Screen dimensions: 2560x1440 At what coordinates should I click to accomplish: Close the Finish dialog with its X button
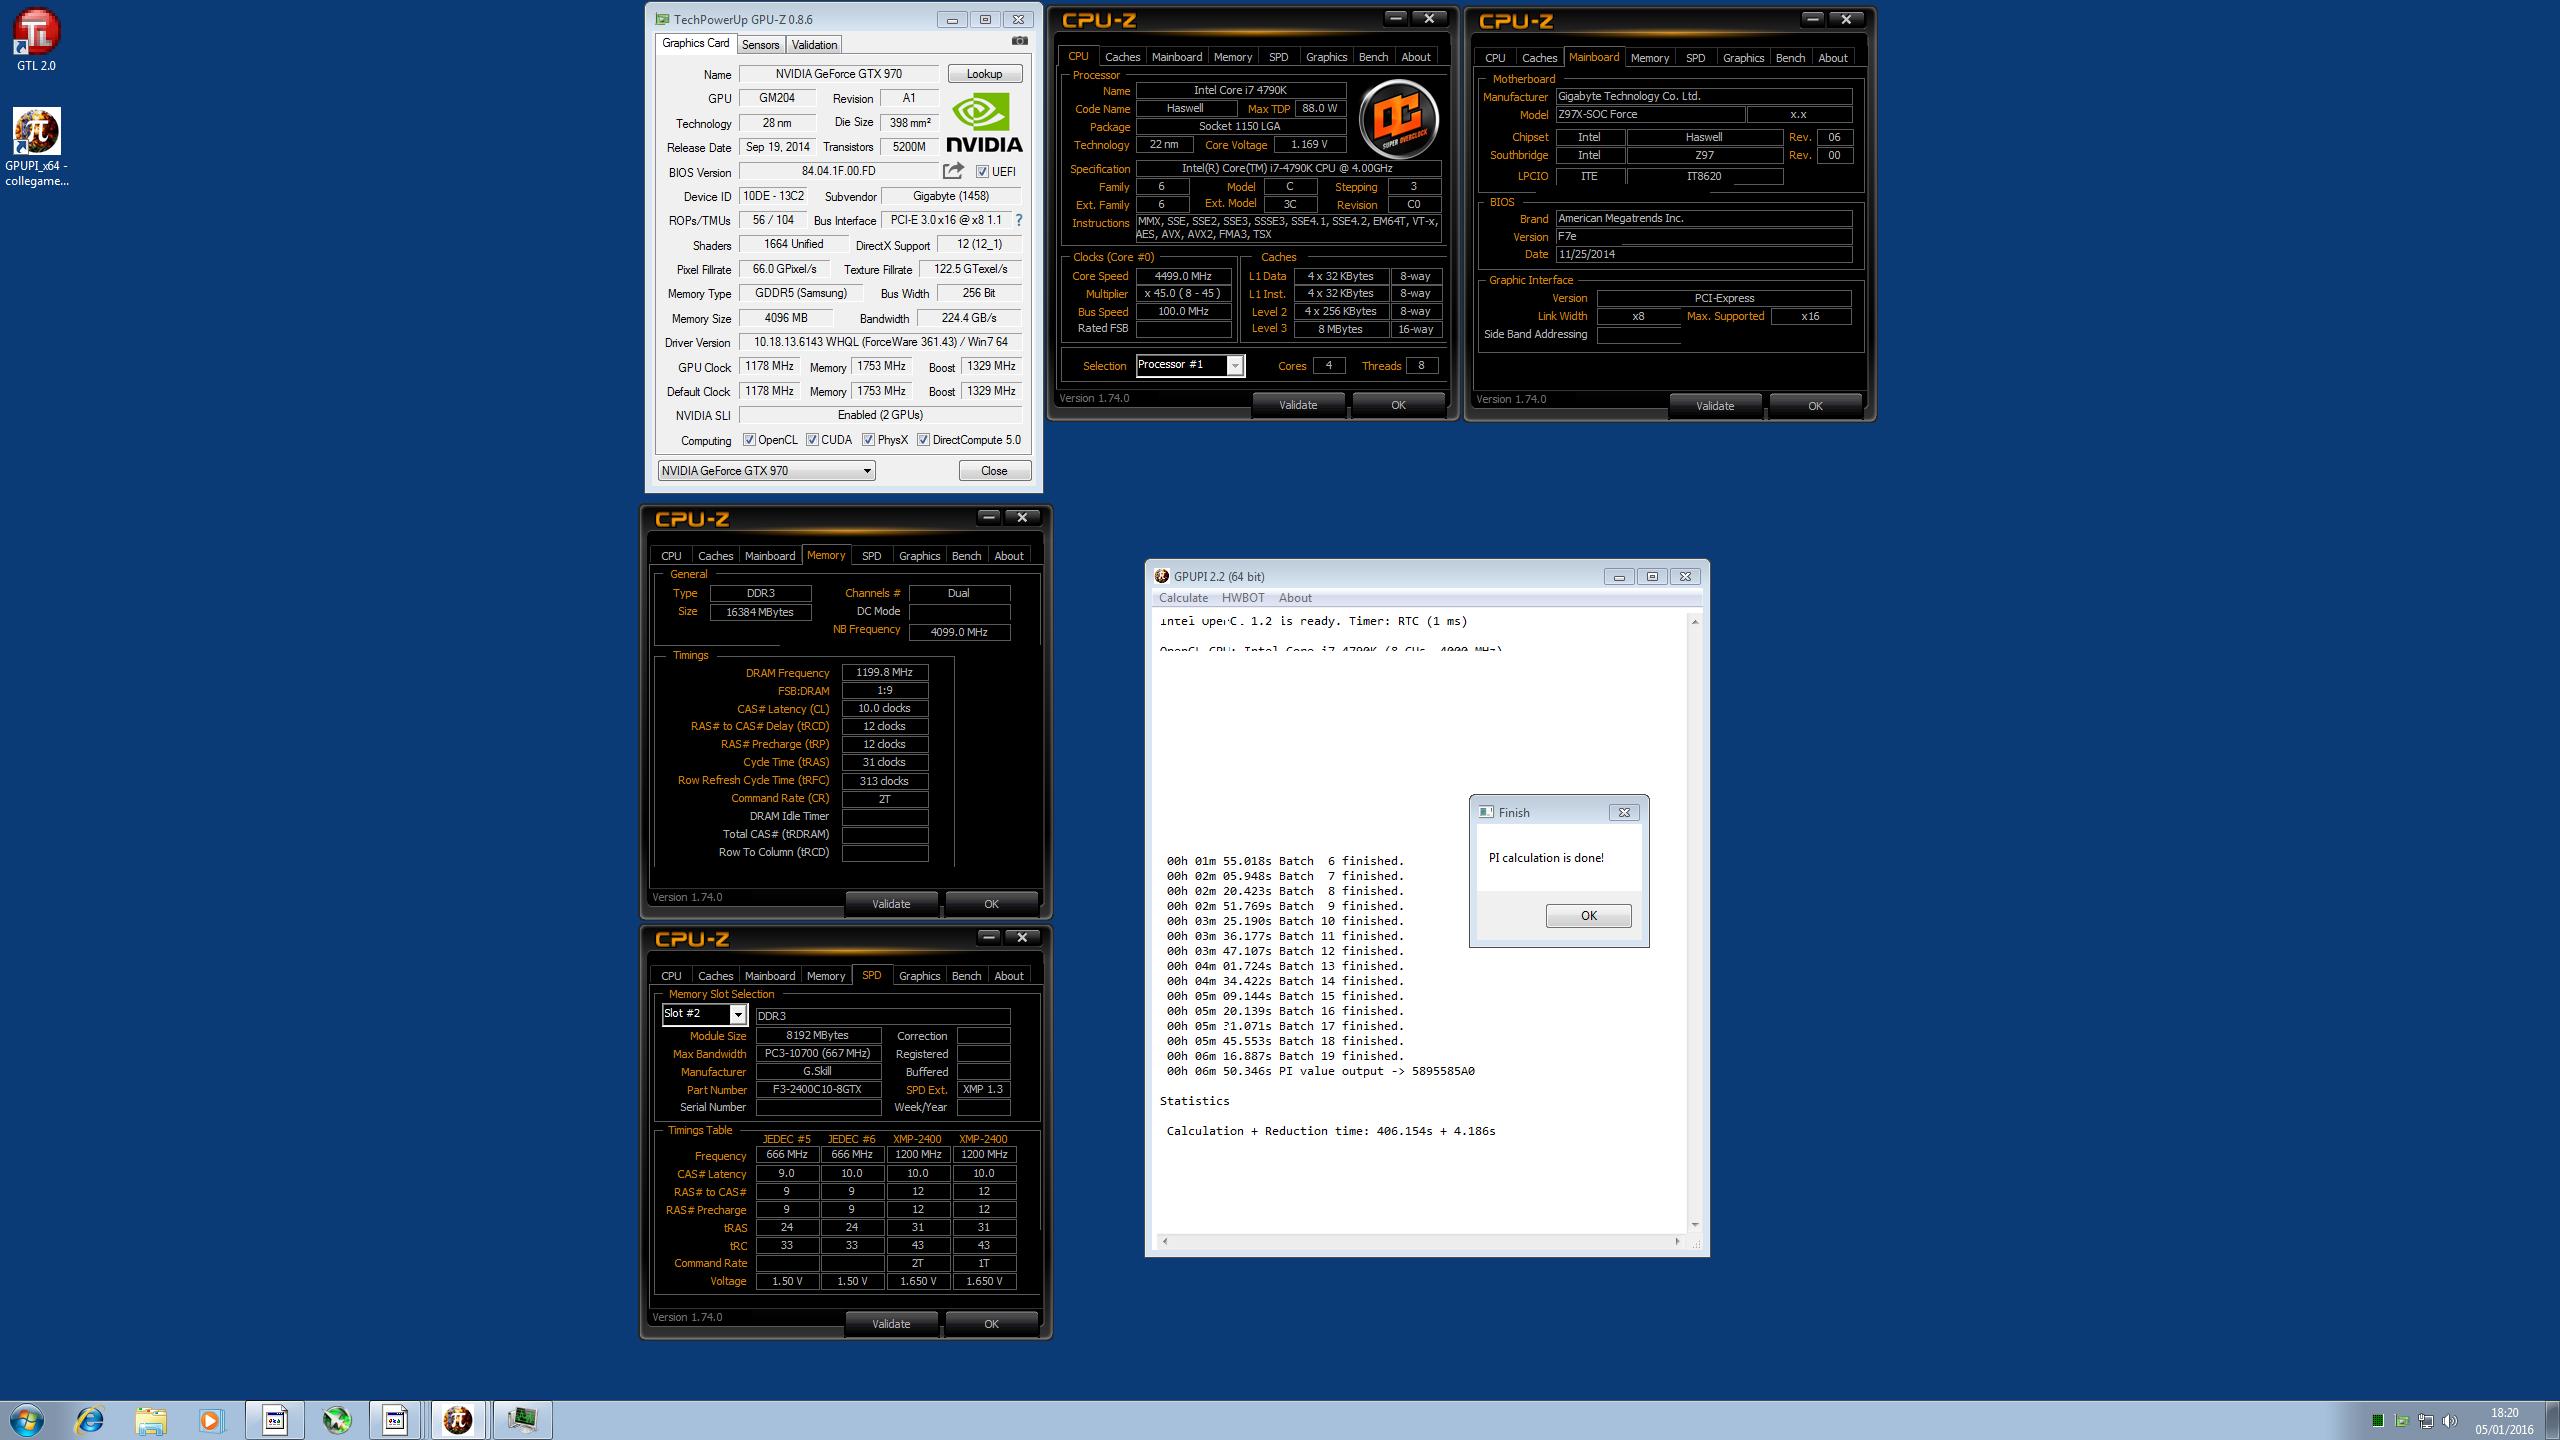[1624, 812]
